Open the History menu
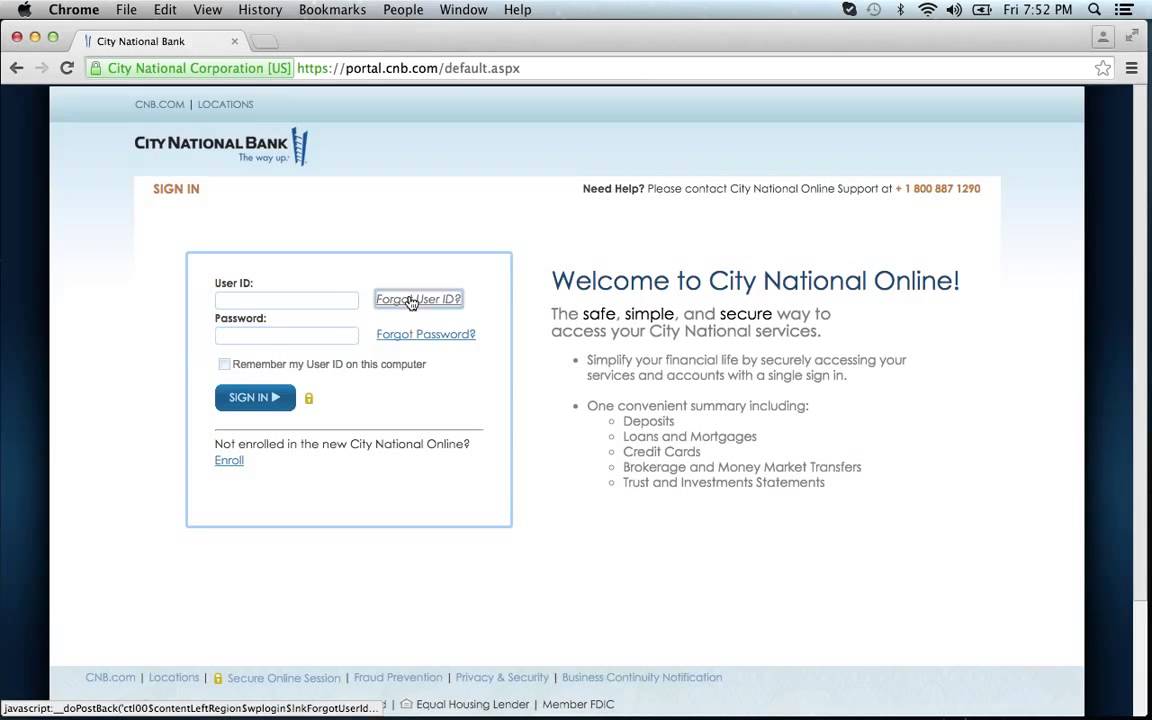1152x720 pixels. click(x=260, y=10)
